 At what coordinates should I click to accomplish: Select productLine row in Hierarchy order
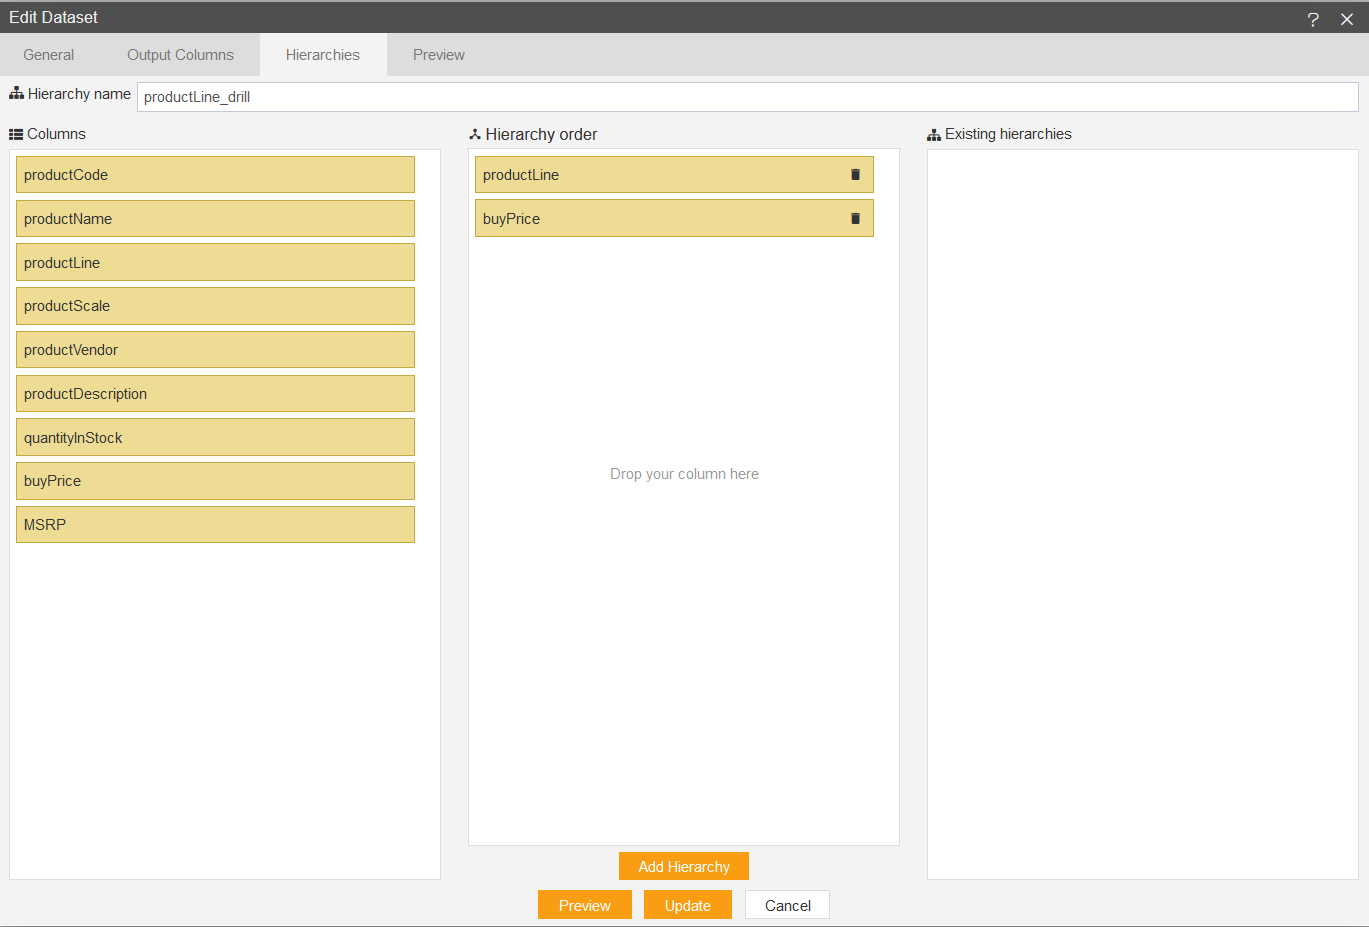tap(674, 174)
